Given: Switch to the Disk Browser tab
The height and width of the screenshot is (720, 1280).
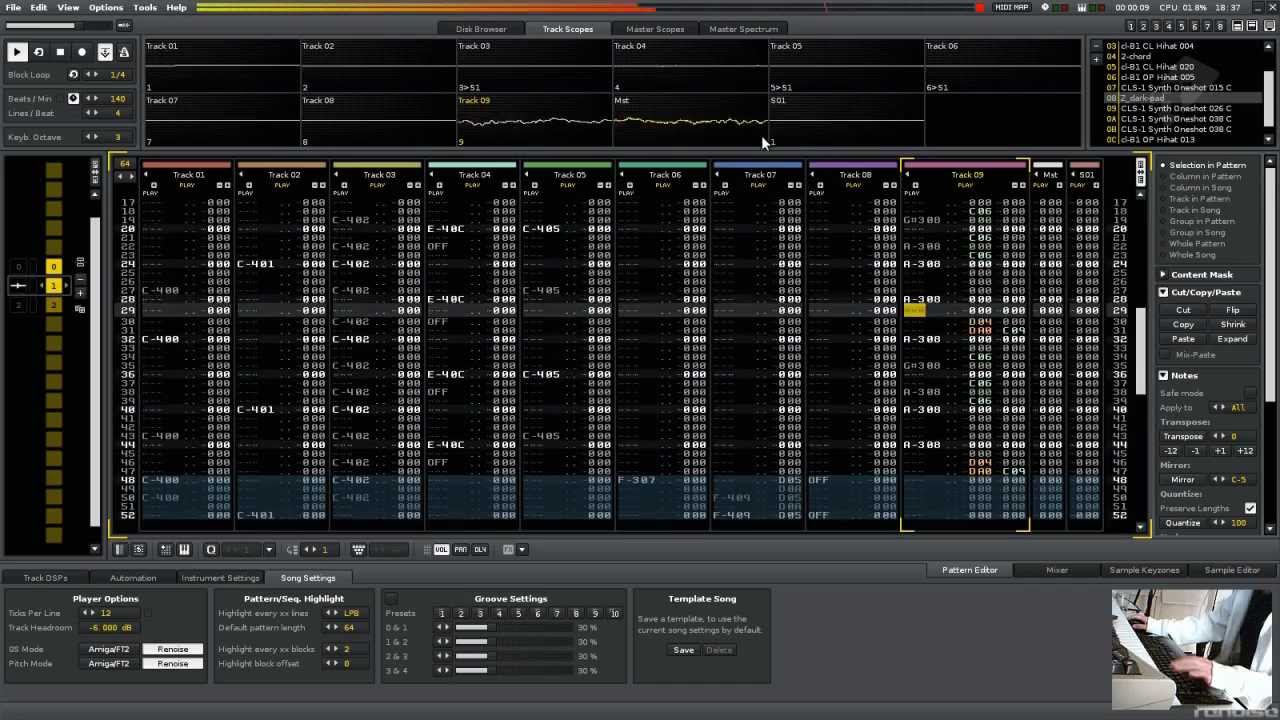Looking at the screenshot, I should 481,29.
